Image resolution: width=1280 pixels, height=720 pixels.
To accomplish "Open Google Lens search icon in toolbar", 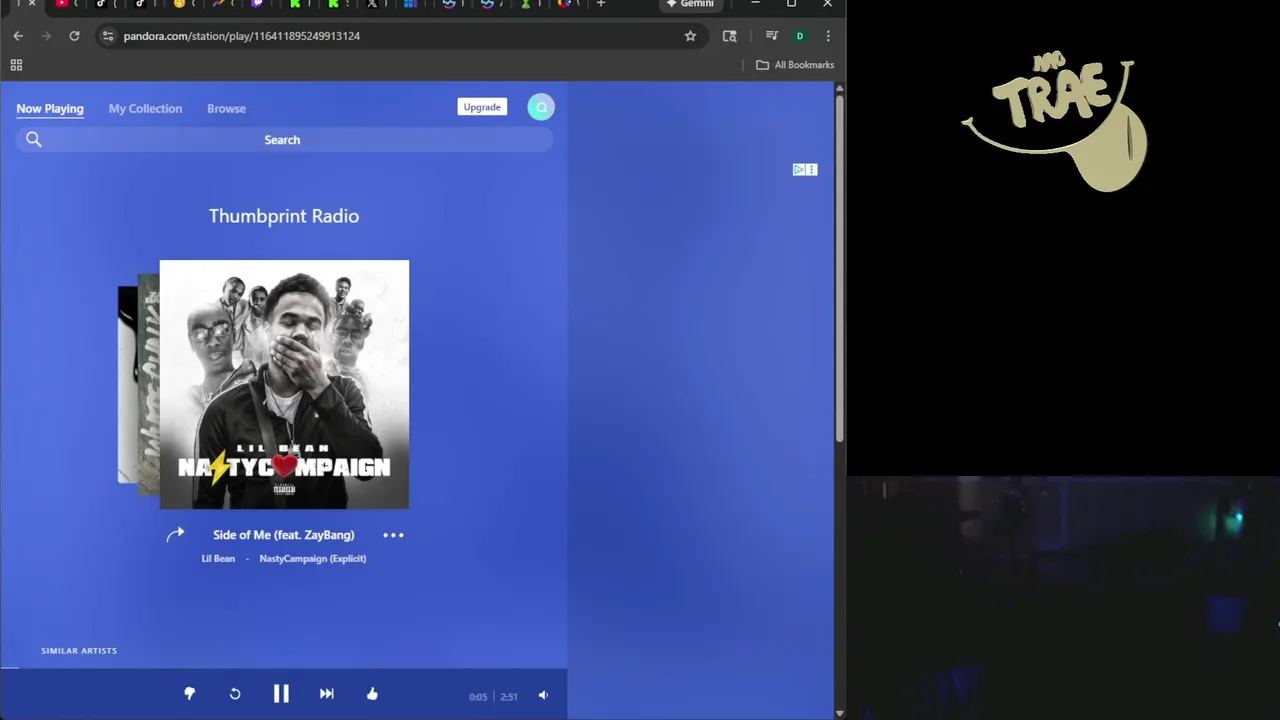I will (730, 36).
